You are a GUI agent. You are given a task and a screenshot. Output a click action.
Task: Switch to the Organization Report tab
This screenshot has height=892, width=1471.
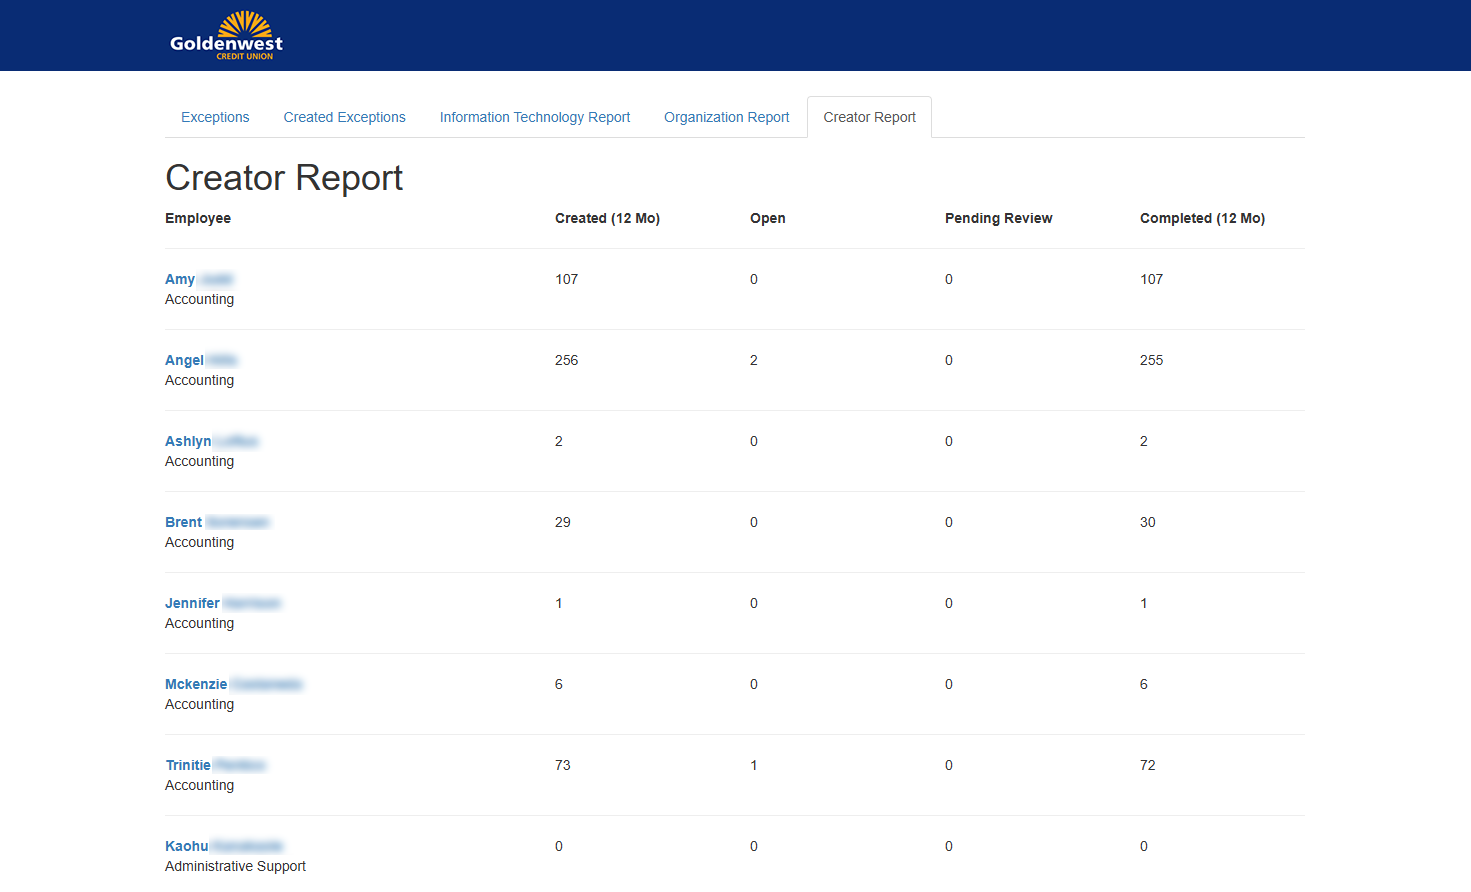(726, 117)
